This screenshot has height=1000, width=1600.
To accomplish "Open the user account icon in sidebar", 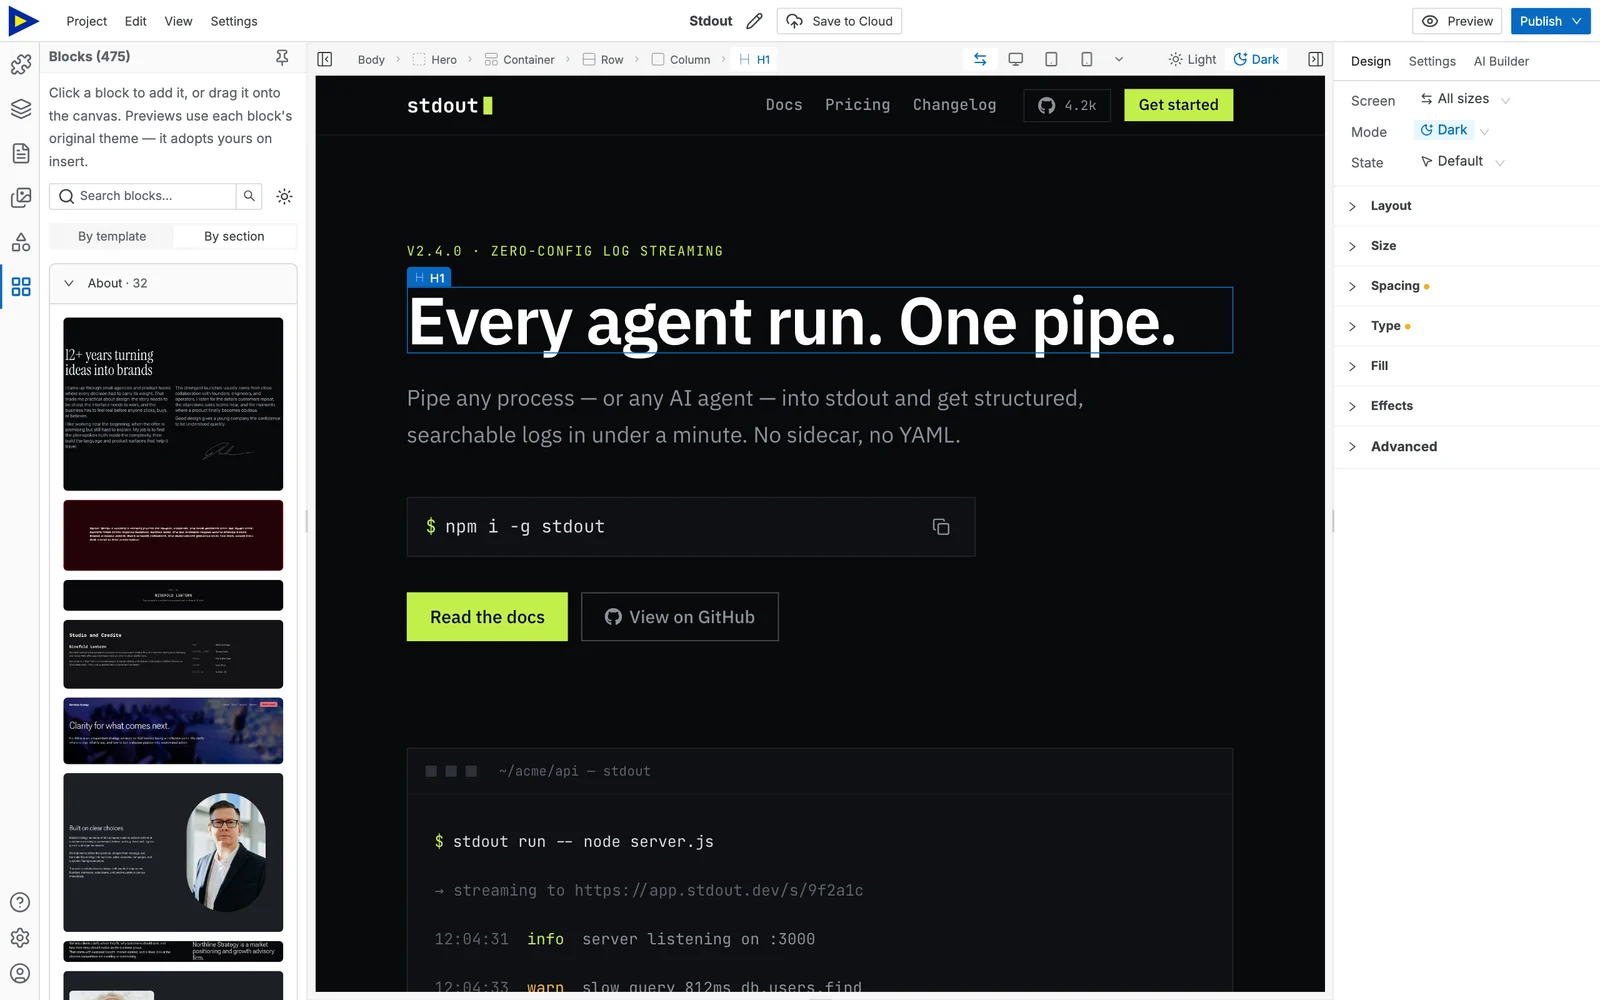I will click(x=20, y=973).
